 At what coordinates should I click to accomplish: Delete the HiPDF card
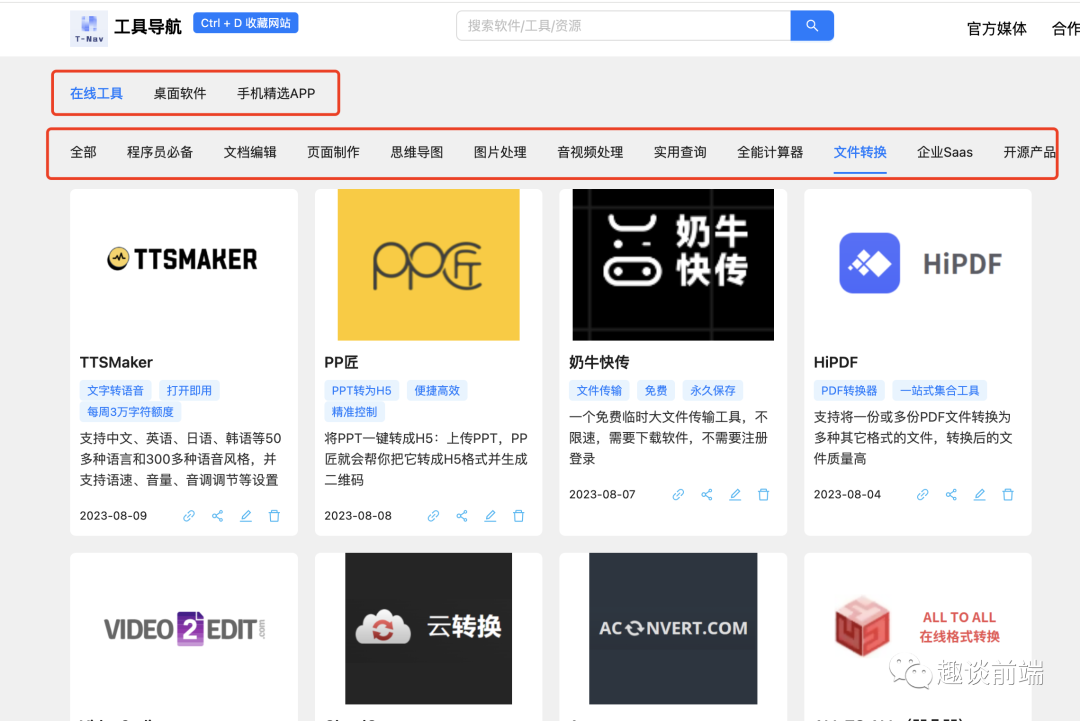pyautogui.click(x=1008, y=494)
